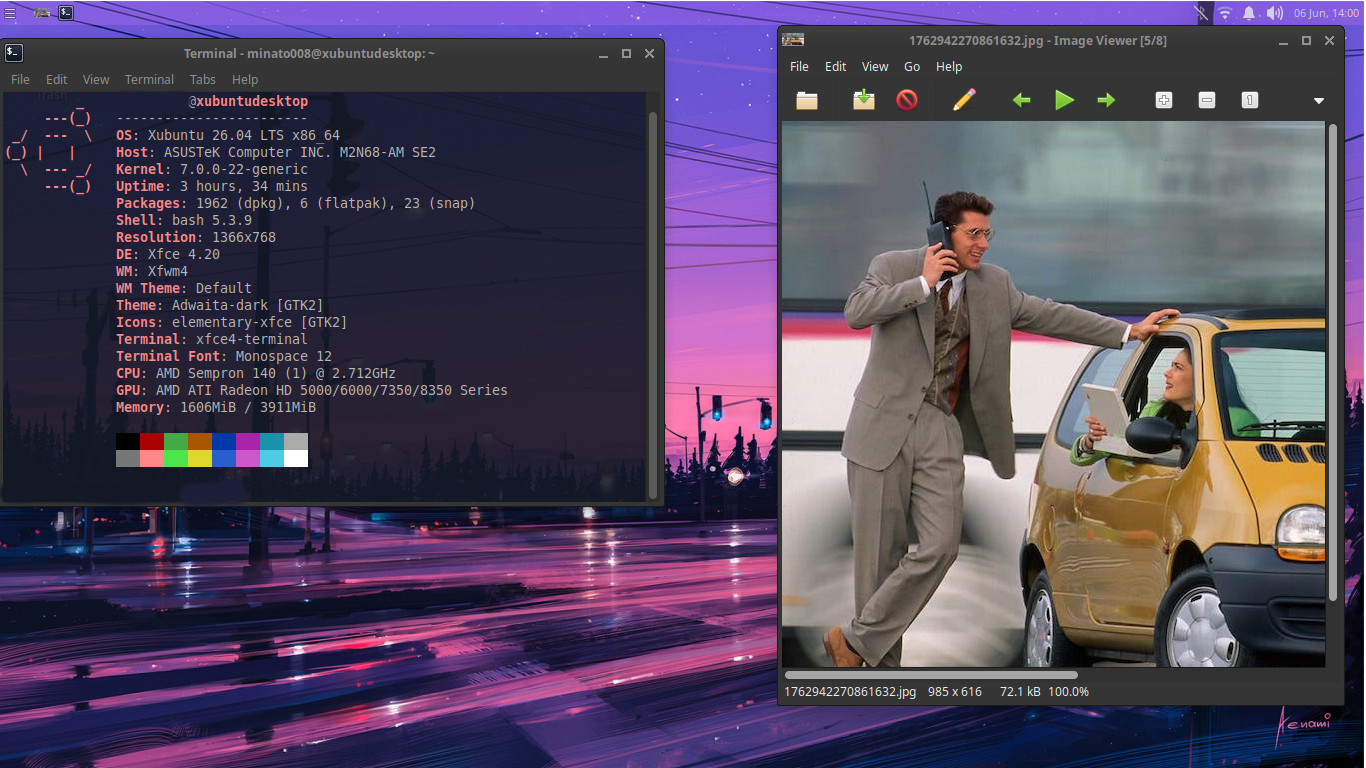Click the "Theme: Adwaita-dark [GTK2]" line
Image resolution: width=1366 pixels, height=768 pixels.
[220, 305]
